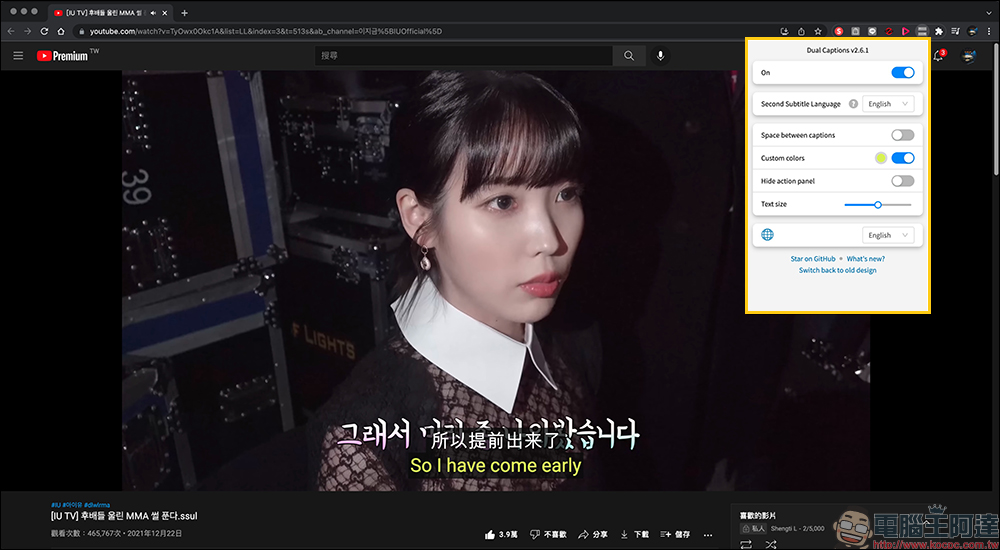Pick the yellow-green custom color swatch

click(x=881, y=158)
